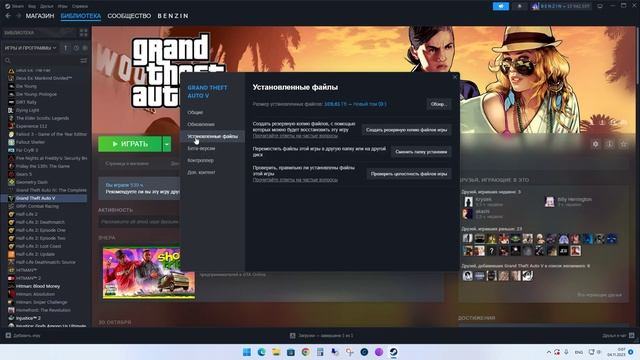Switch to Big Picture mode icon
The height and width of the screenshot is (360, 640).
600,6
